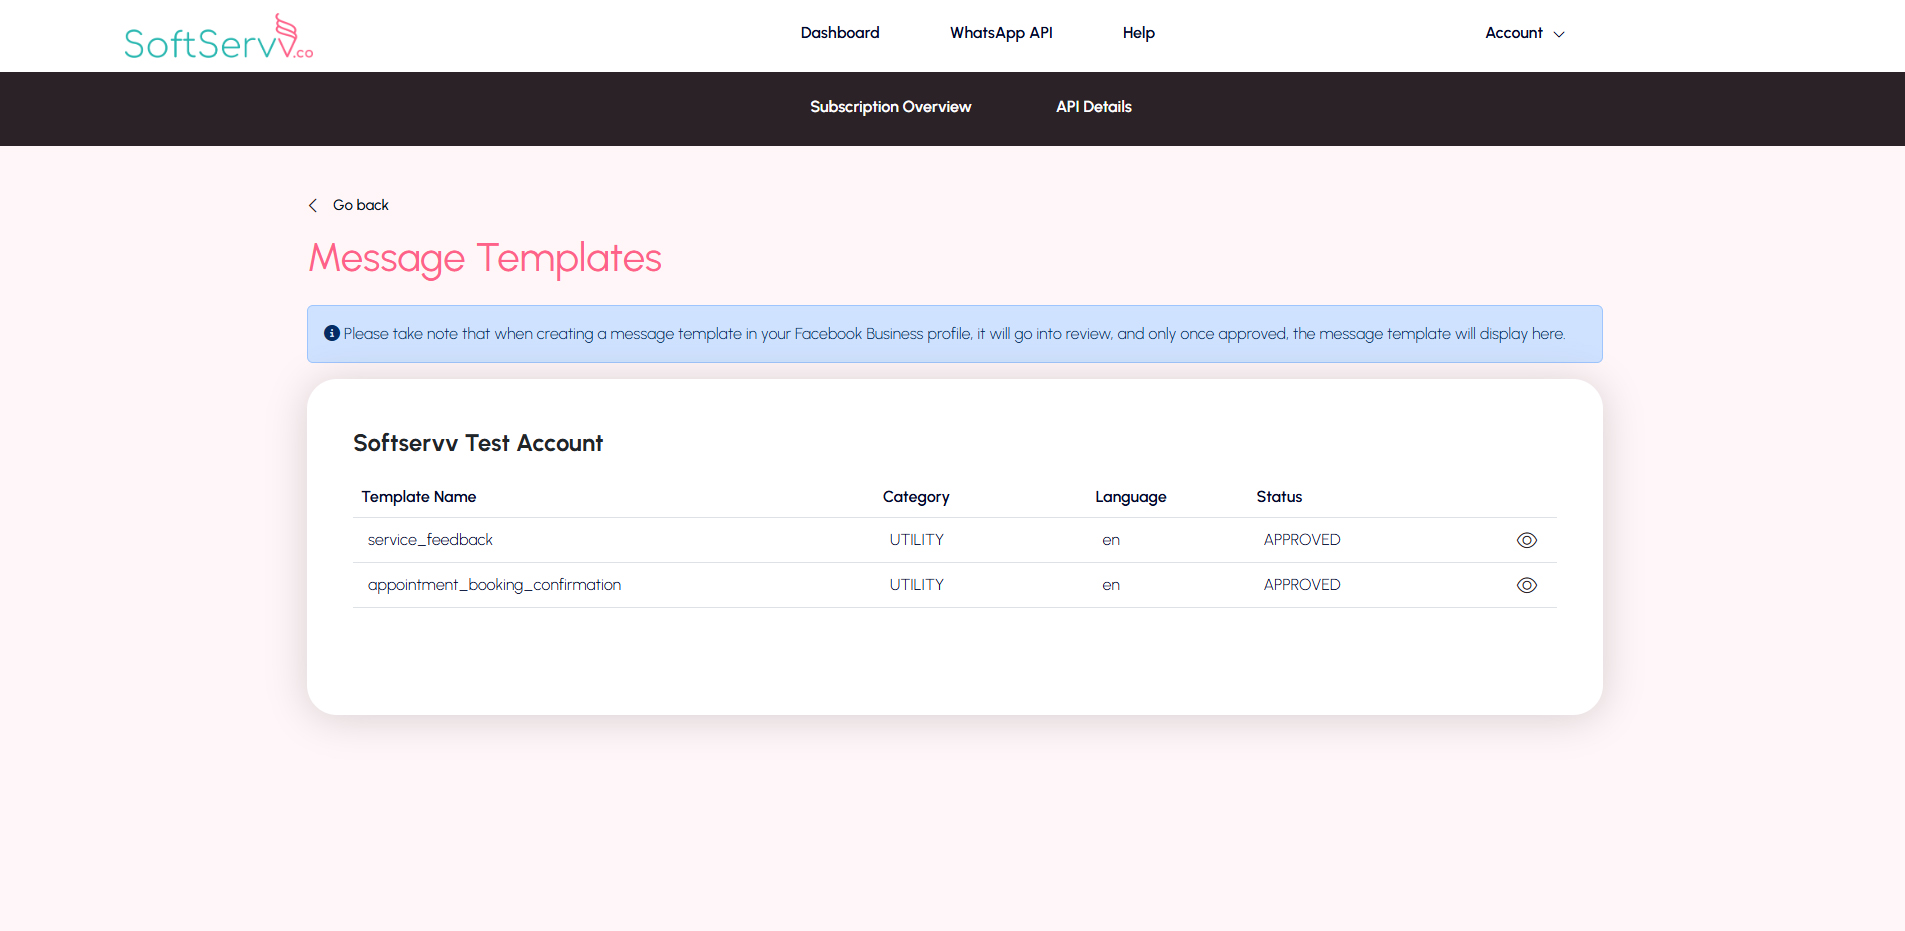Click the Help item in the top navigation
The height and width of the screenshot is (931, 1905).
coord(1138,33)
